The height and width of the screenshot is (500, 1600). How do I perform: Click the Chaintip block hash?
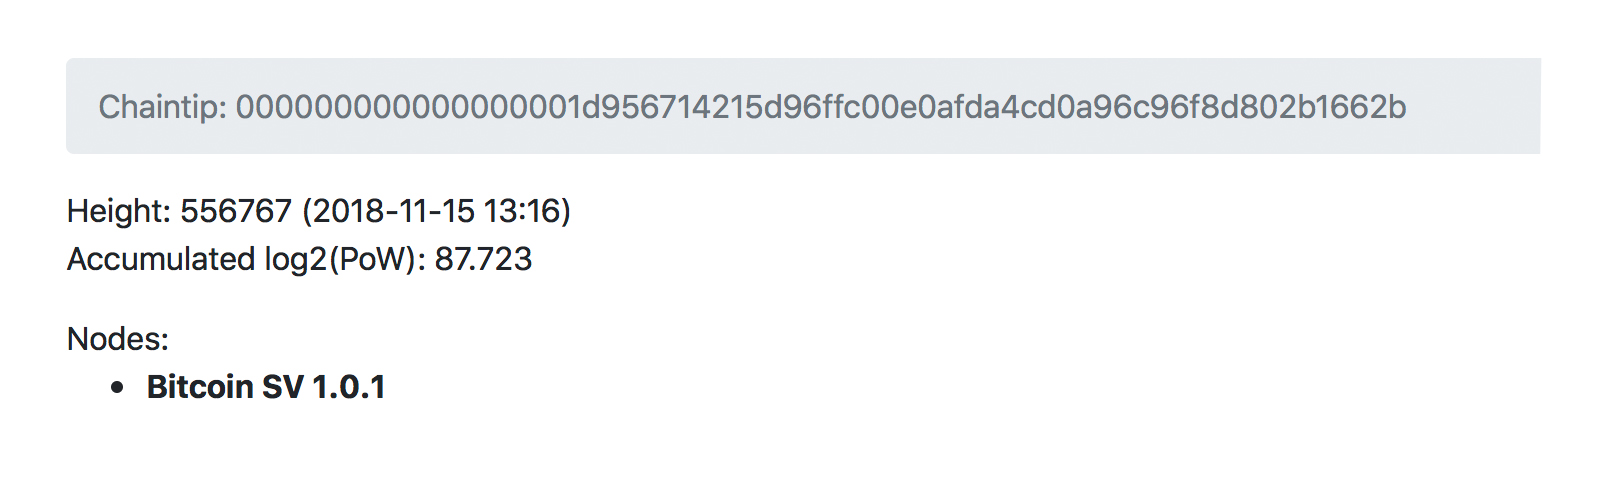820,107
